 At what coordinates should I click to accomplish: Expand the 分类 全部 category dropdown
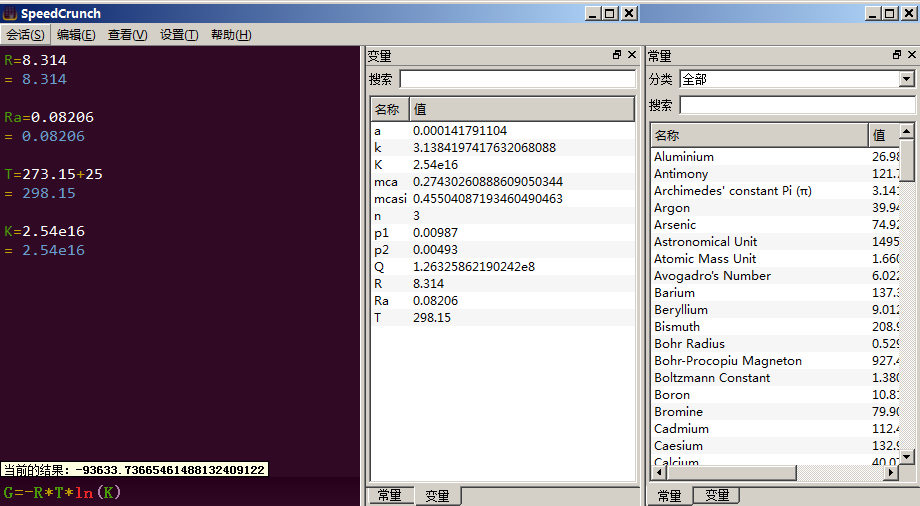tap(907, 79)
